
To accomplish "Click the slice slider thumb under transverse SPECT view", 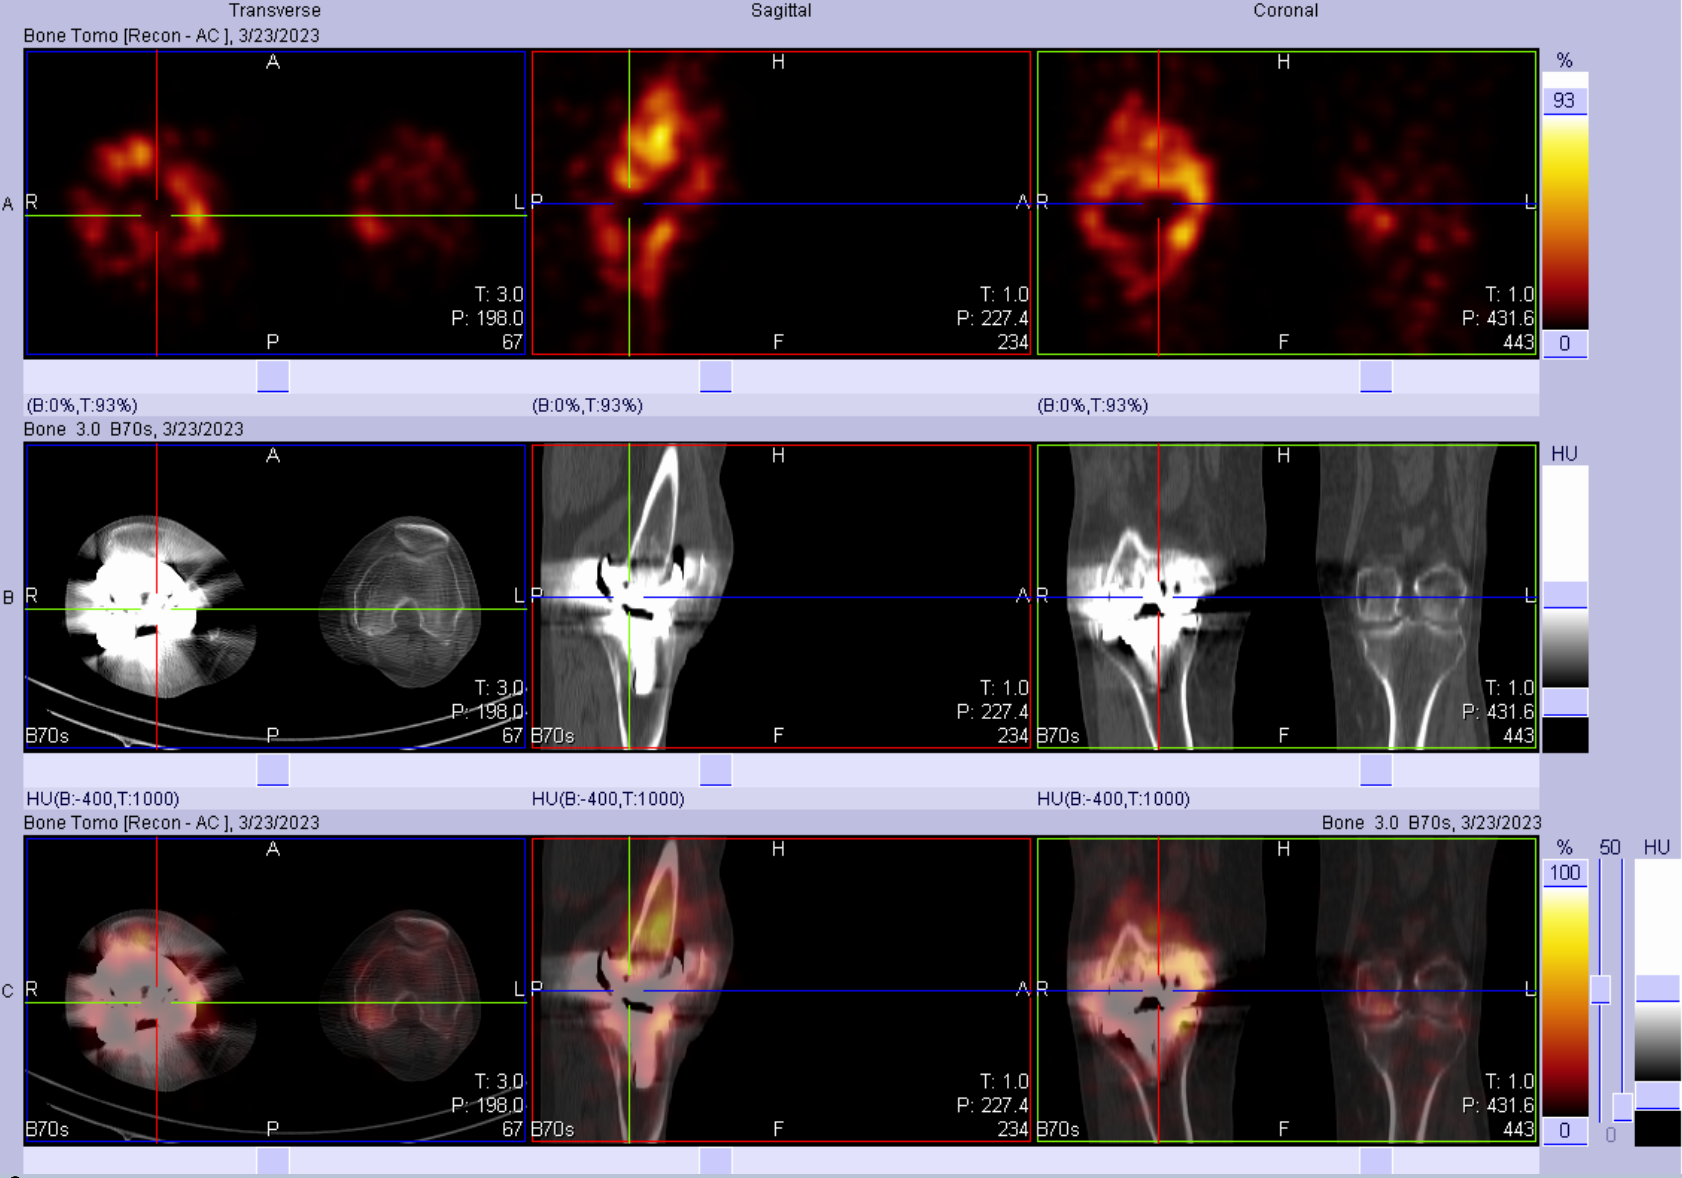I will tap(273, 377).
